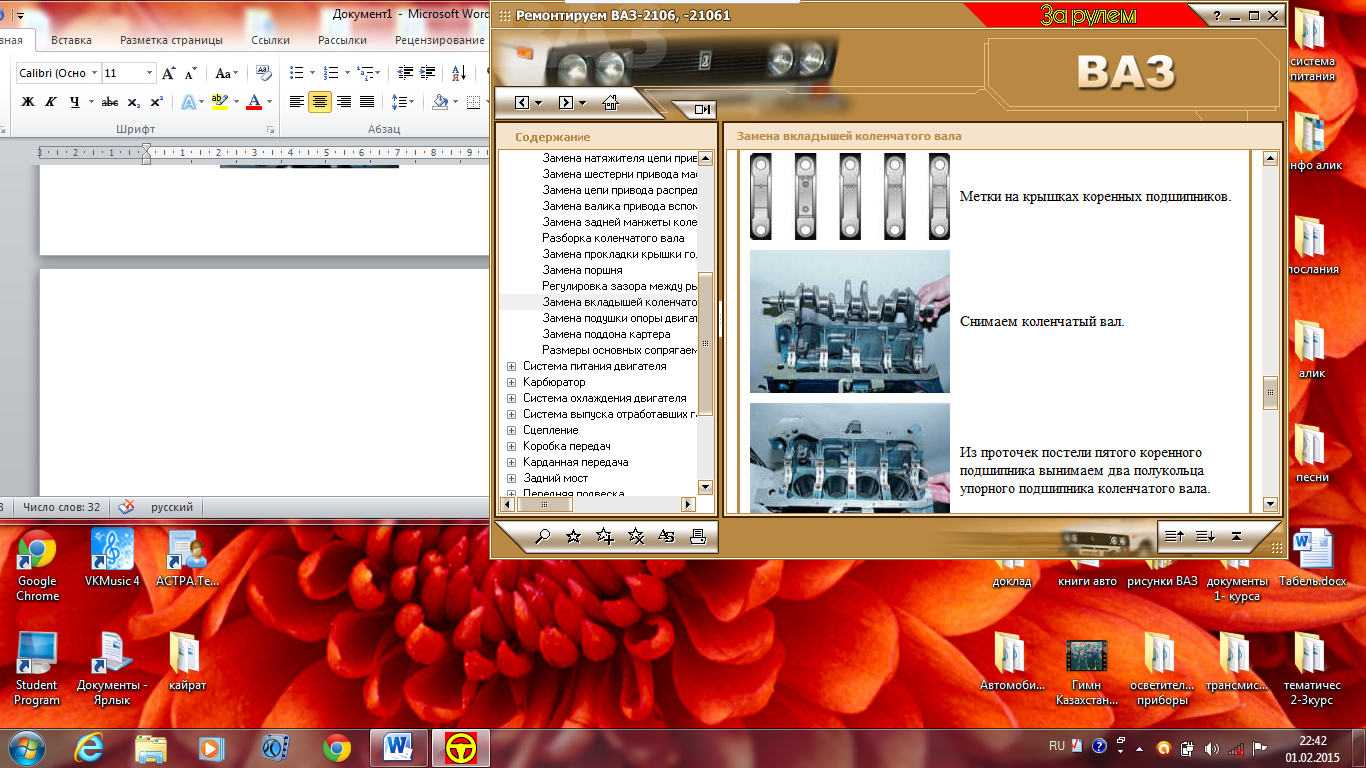Jump to next topic icon

click(1205, 537)
